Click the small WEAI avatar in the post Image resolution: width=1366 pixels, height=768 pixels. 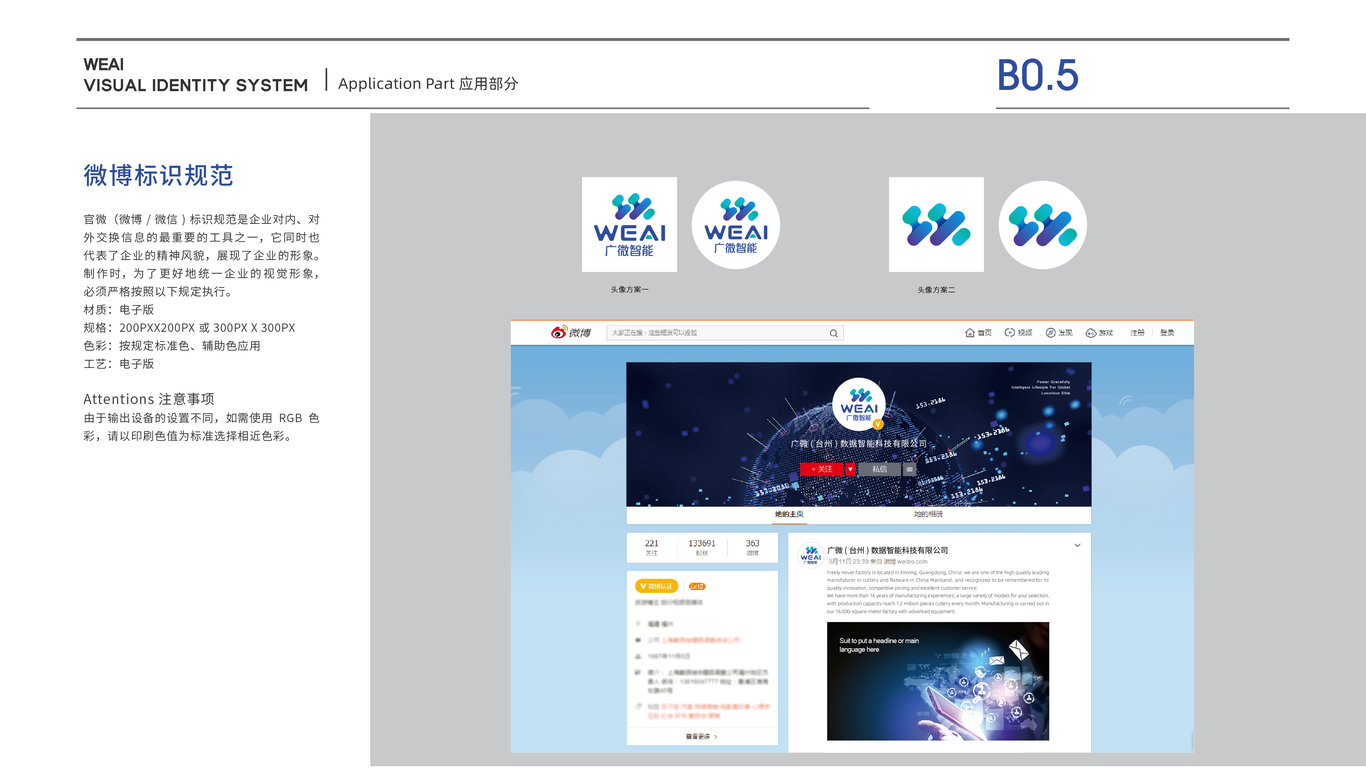coord(811,555)
